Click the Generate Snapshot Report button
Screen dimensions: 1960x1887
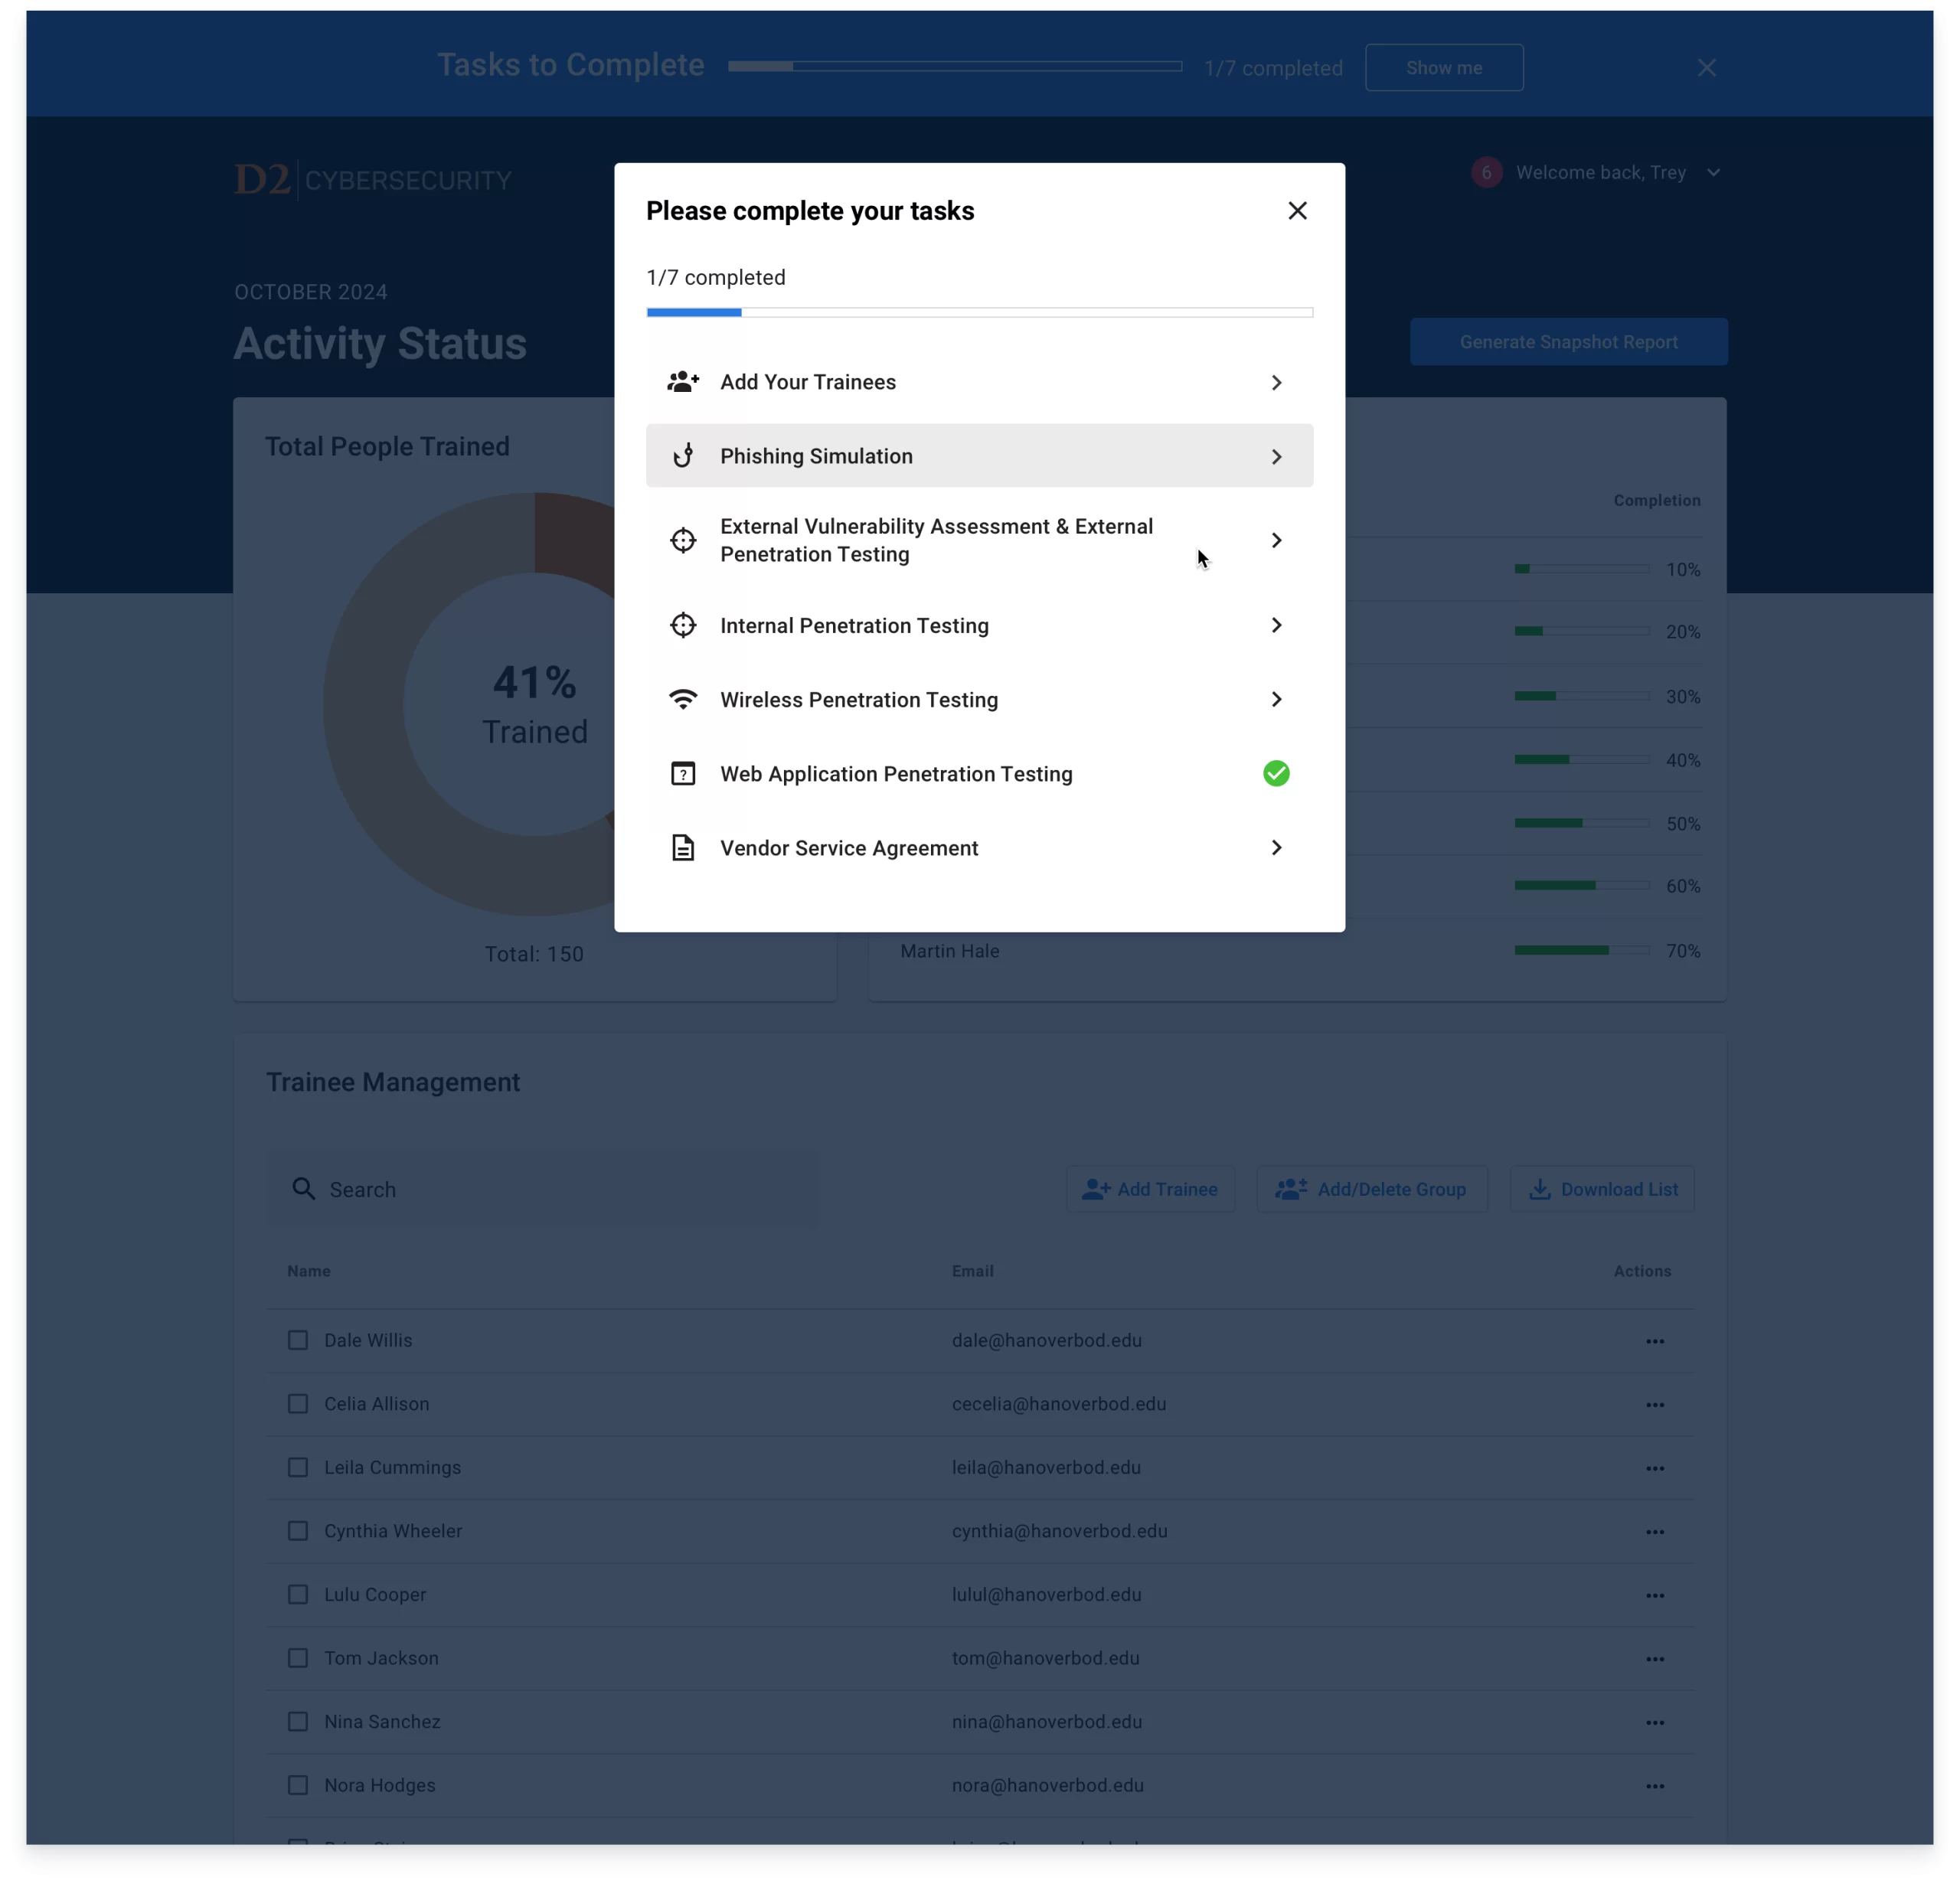[x=1568, y=341]
